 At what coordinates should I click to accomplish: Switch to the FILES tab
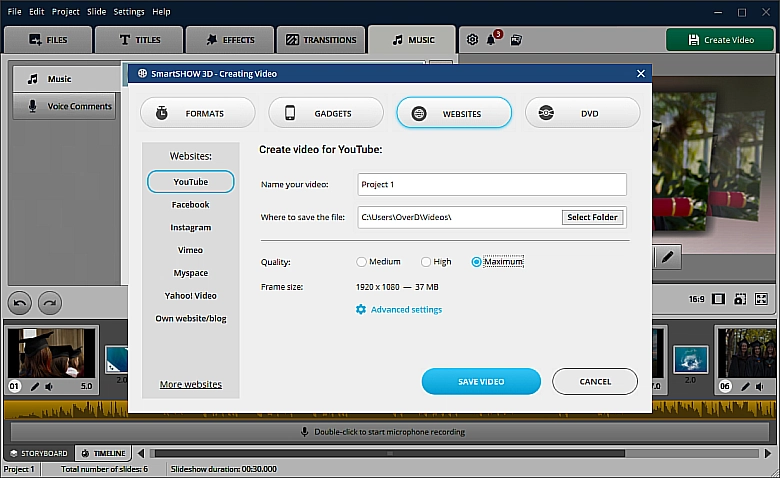48,40
